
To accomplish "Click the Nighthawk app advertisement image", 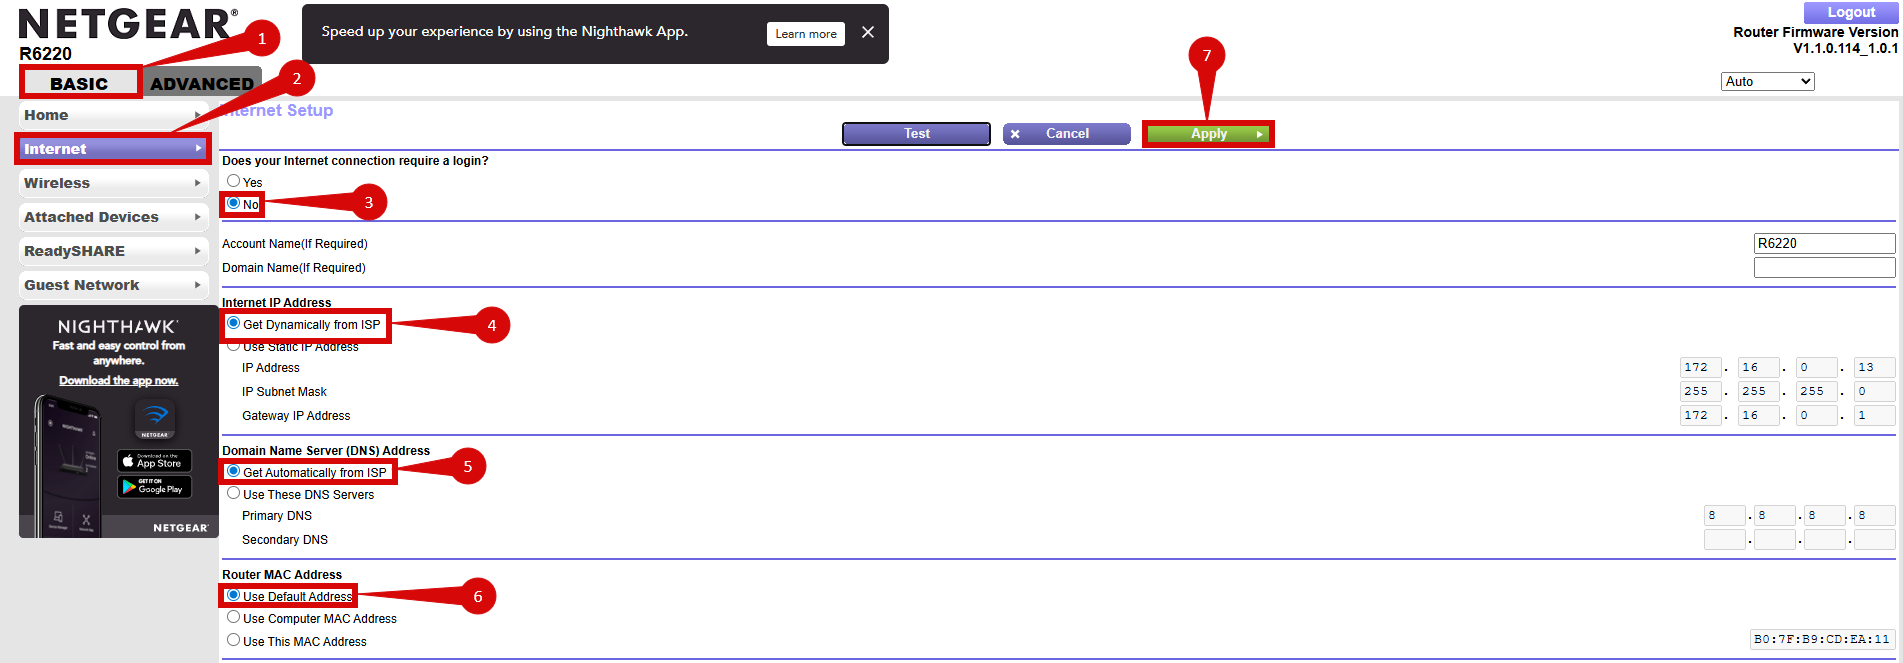I will tap(118, 422).
